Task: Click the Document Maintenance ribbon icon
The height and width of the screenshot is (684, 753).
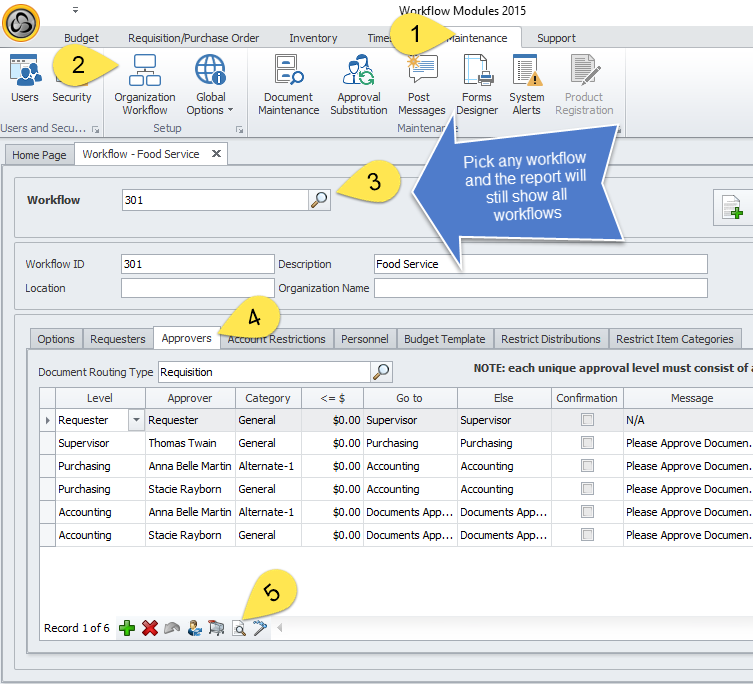Action: pos(289,84)
